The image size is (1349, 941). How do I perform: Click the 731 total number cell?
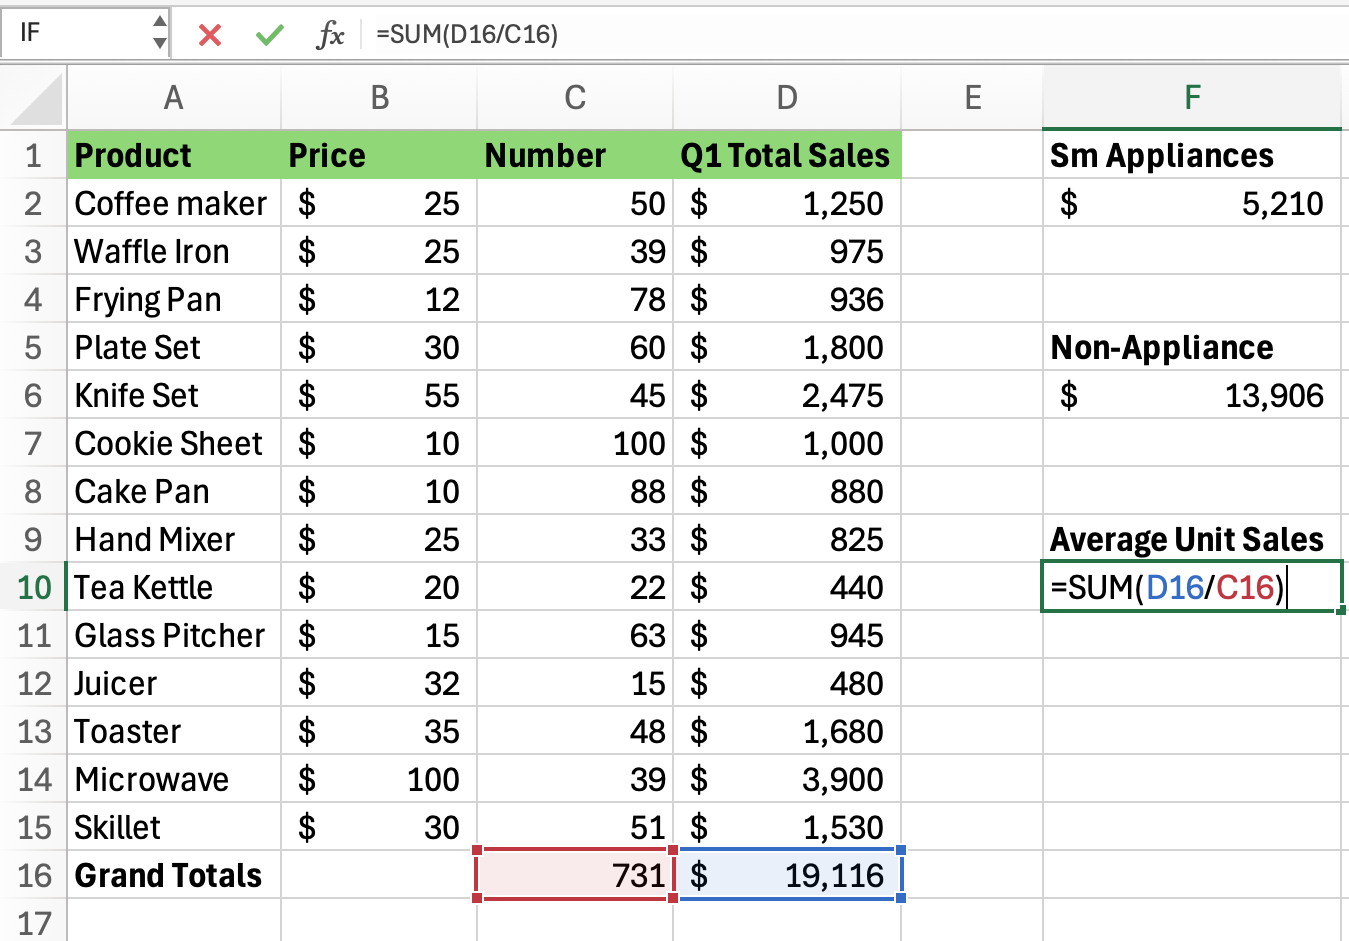575,875
